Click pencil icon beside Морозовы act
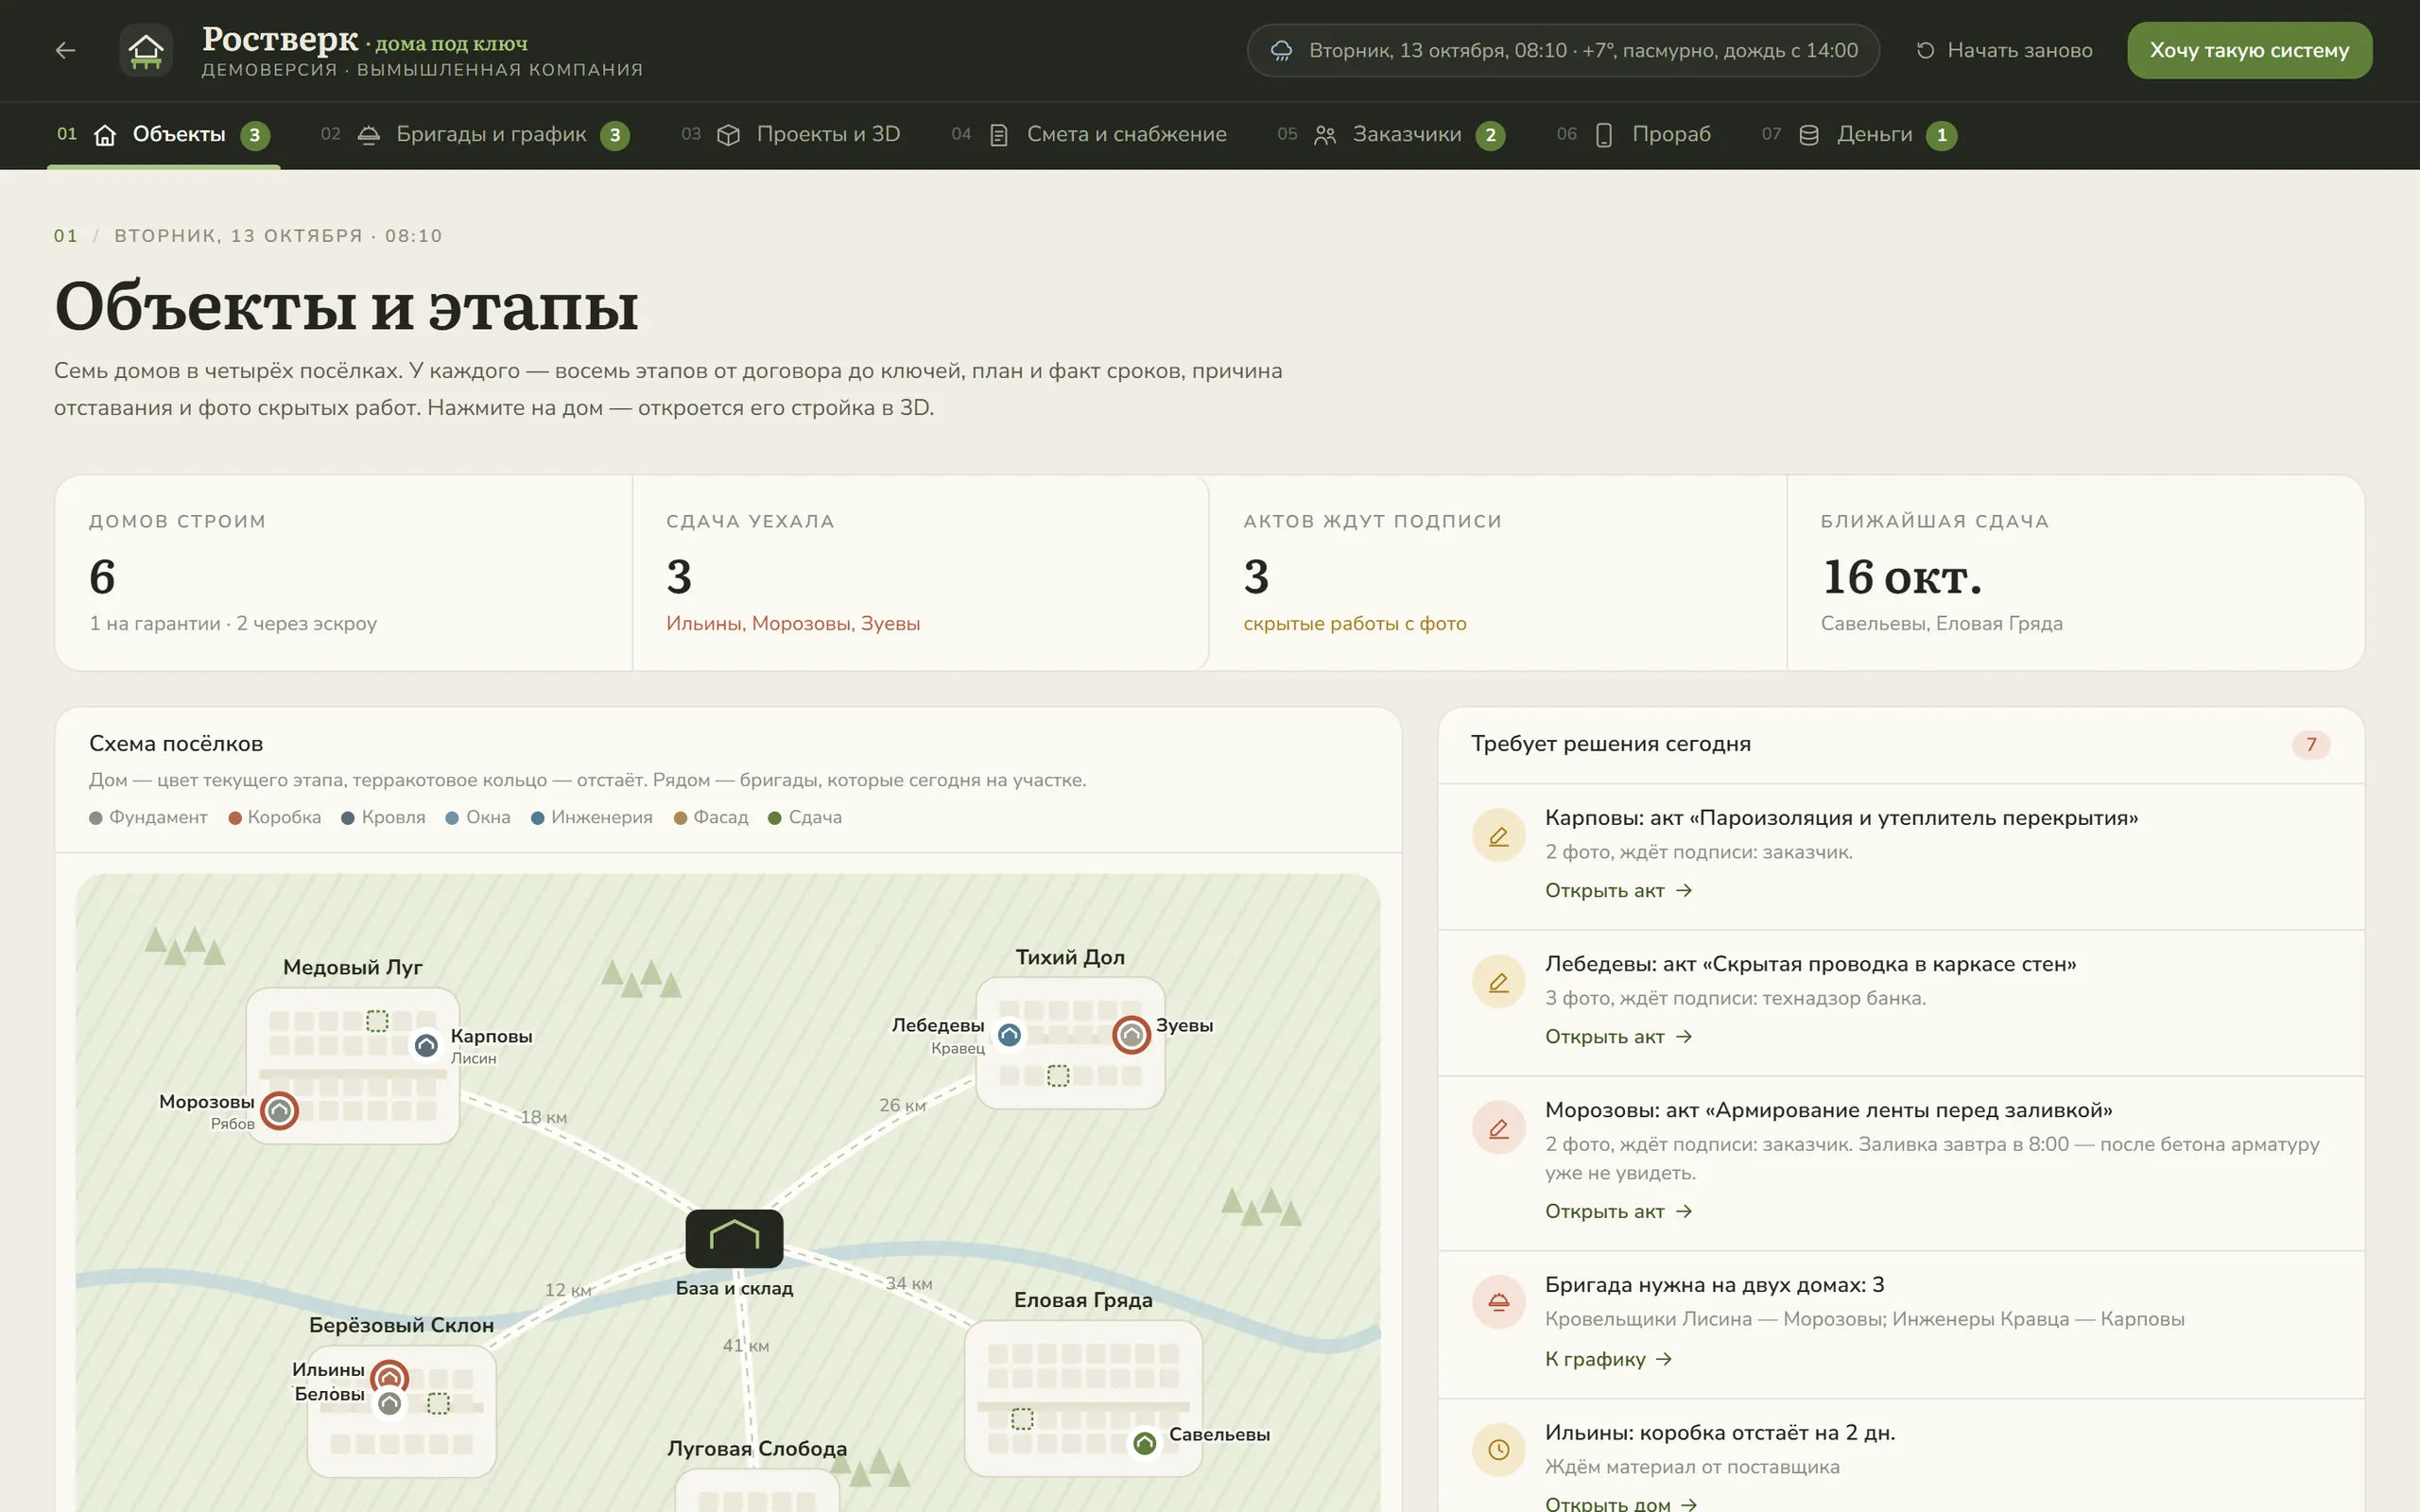The width and height of the screenshot is (2420, 1512). pos(1498,1128)
